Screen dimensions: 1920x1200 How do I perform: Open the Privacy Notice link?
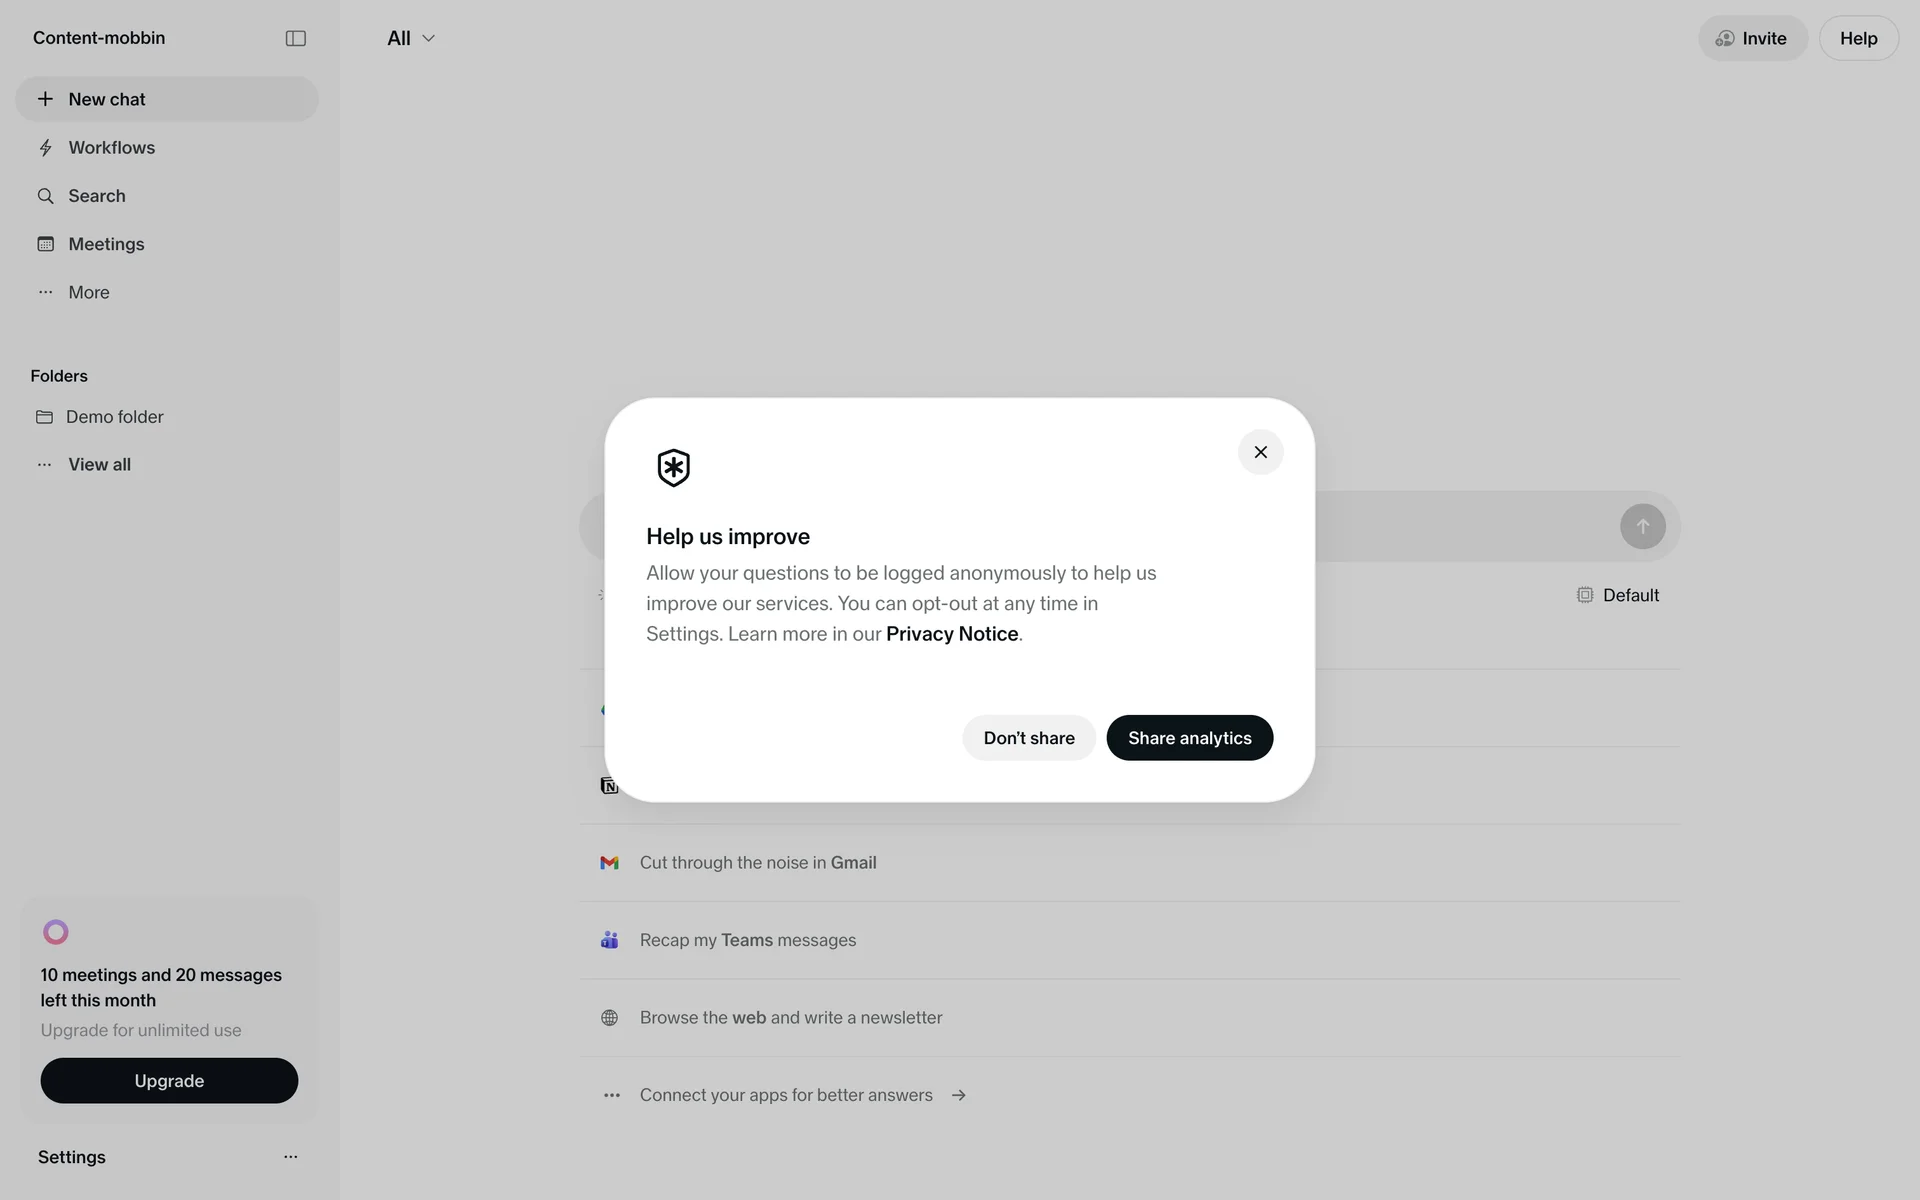[951, 634]
